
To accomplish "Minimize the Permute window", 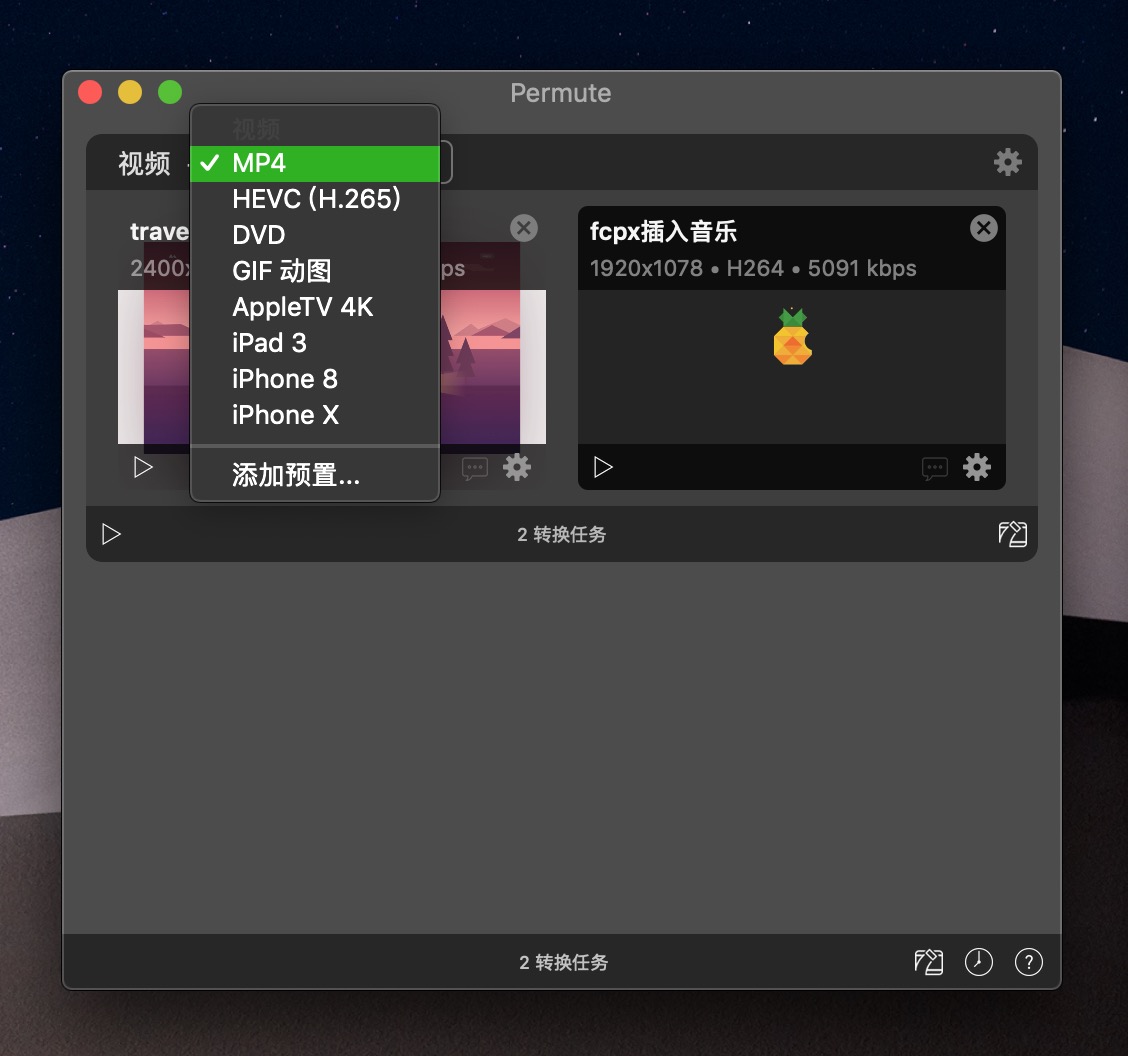I will (130, 93).
